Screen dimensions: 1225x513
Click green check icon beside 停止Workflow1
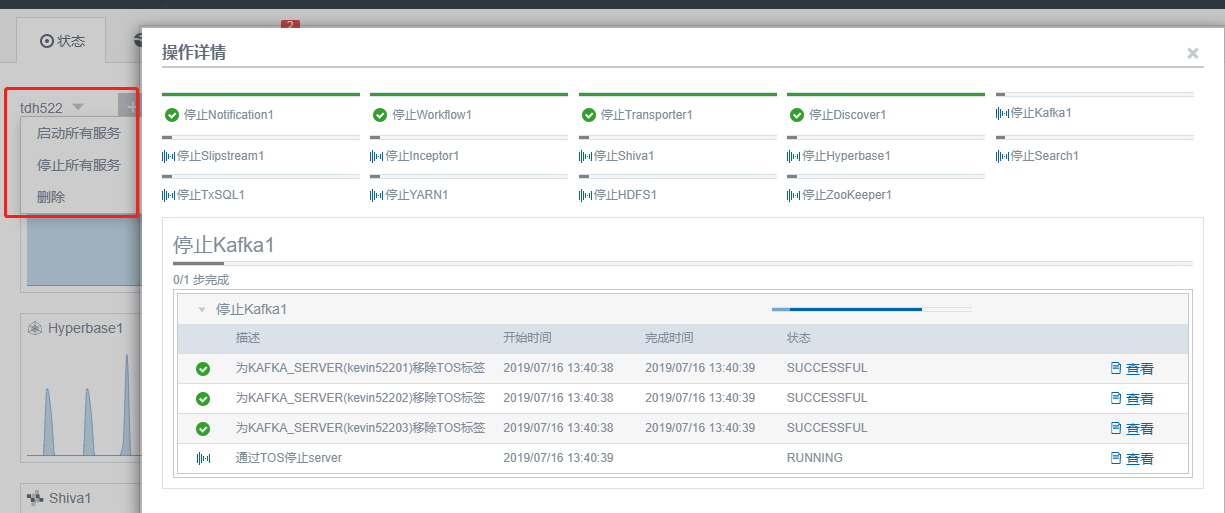(x=380, y=115)
